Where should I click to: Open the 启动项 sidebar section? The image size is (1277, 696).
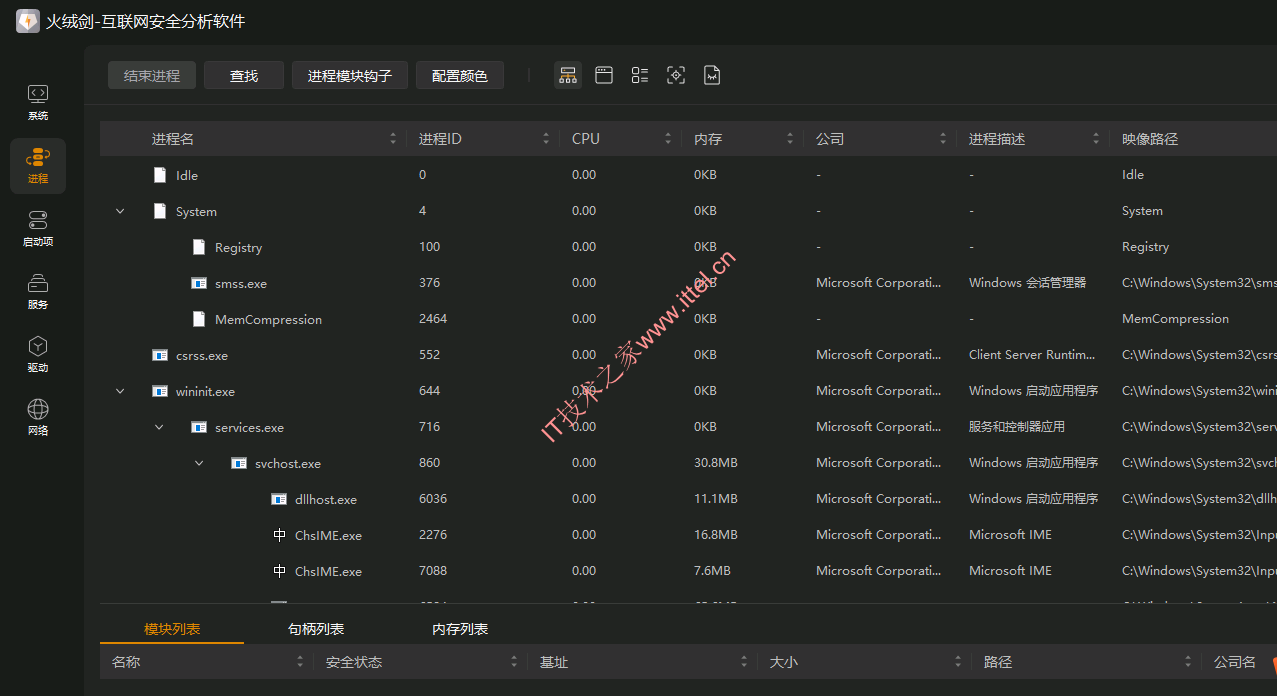(x=38, y=229)
